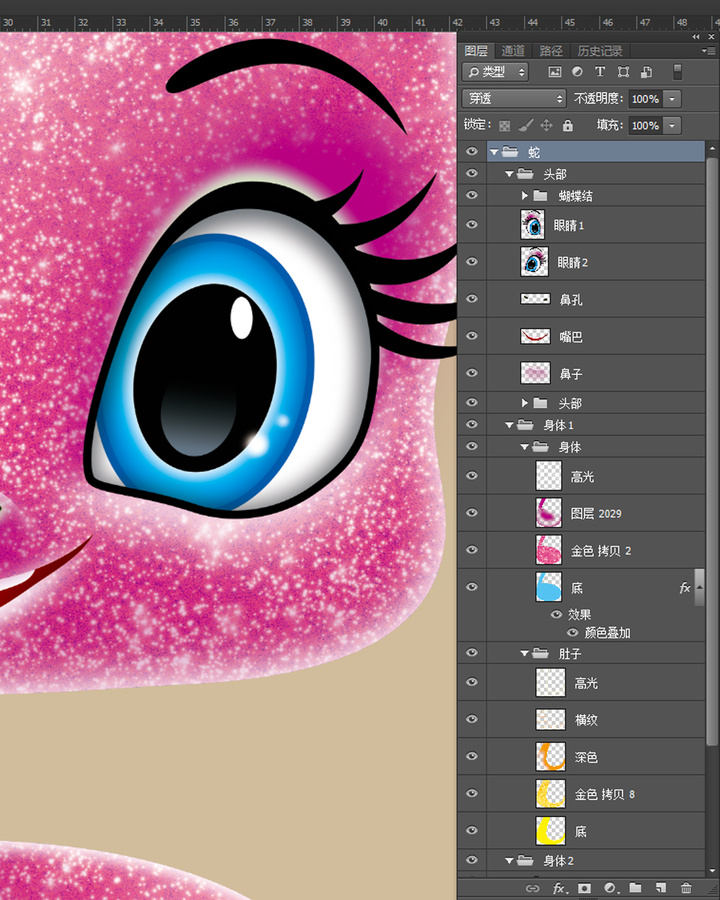Viewport: 720px width, 900px height.
Task: Hide the 嘴巴 layer
Action: click(x=472, y=336)
